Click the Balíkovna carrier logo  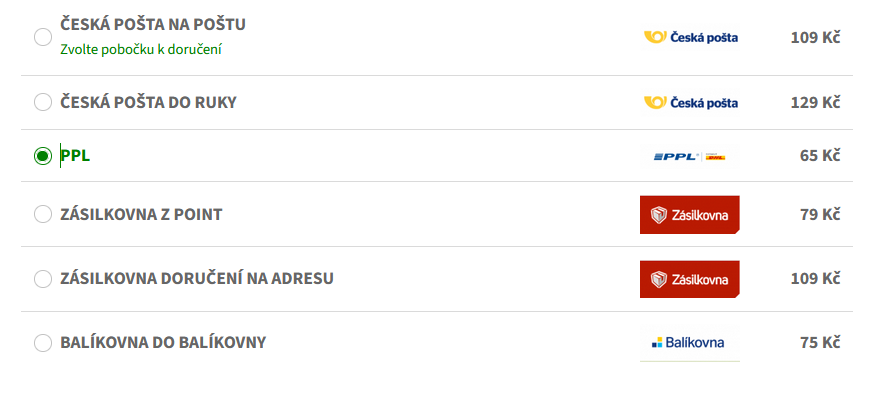[690, 343]
